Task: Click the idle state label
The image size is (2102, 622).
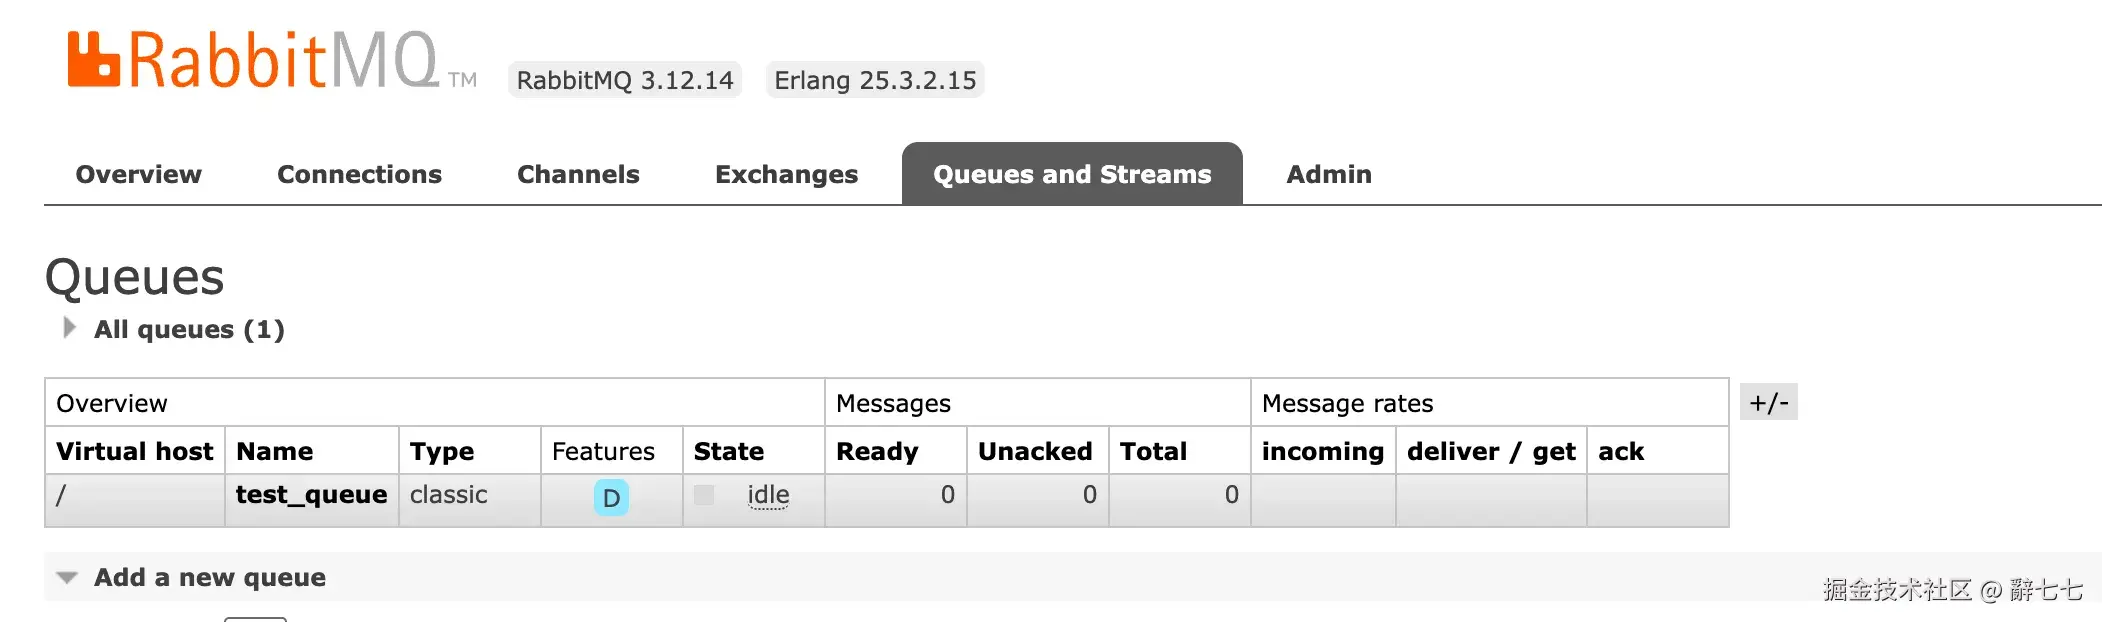Action: (x=768, y=495)
